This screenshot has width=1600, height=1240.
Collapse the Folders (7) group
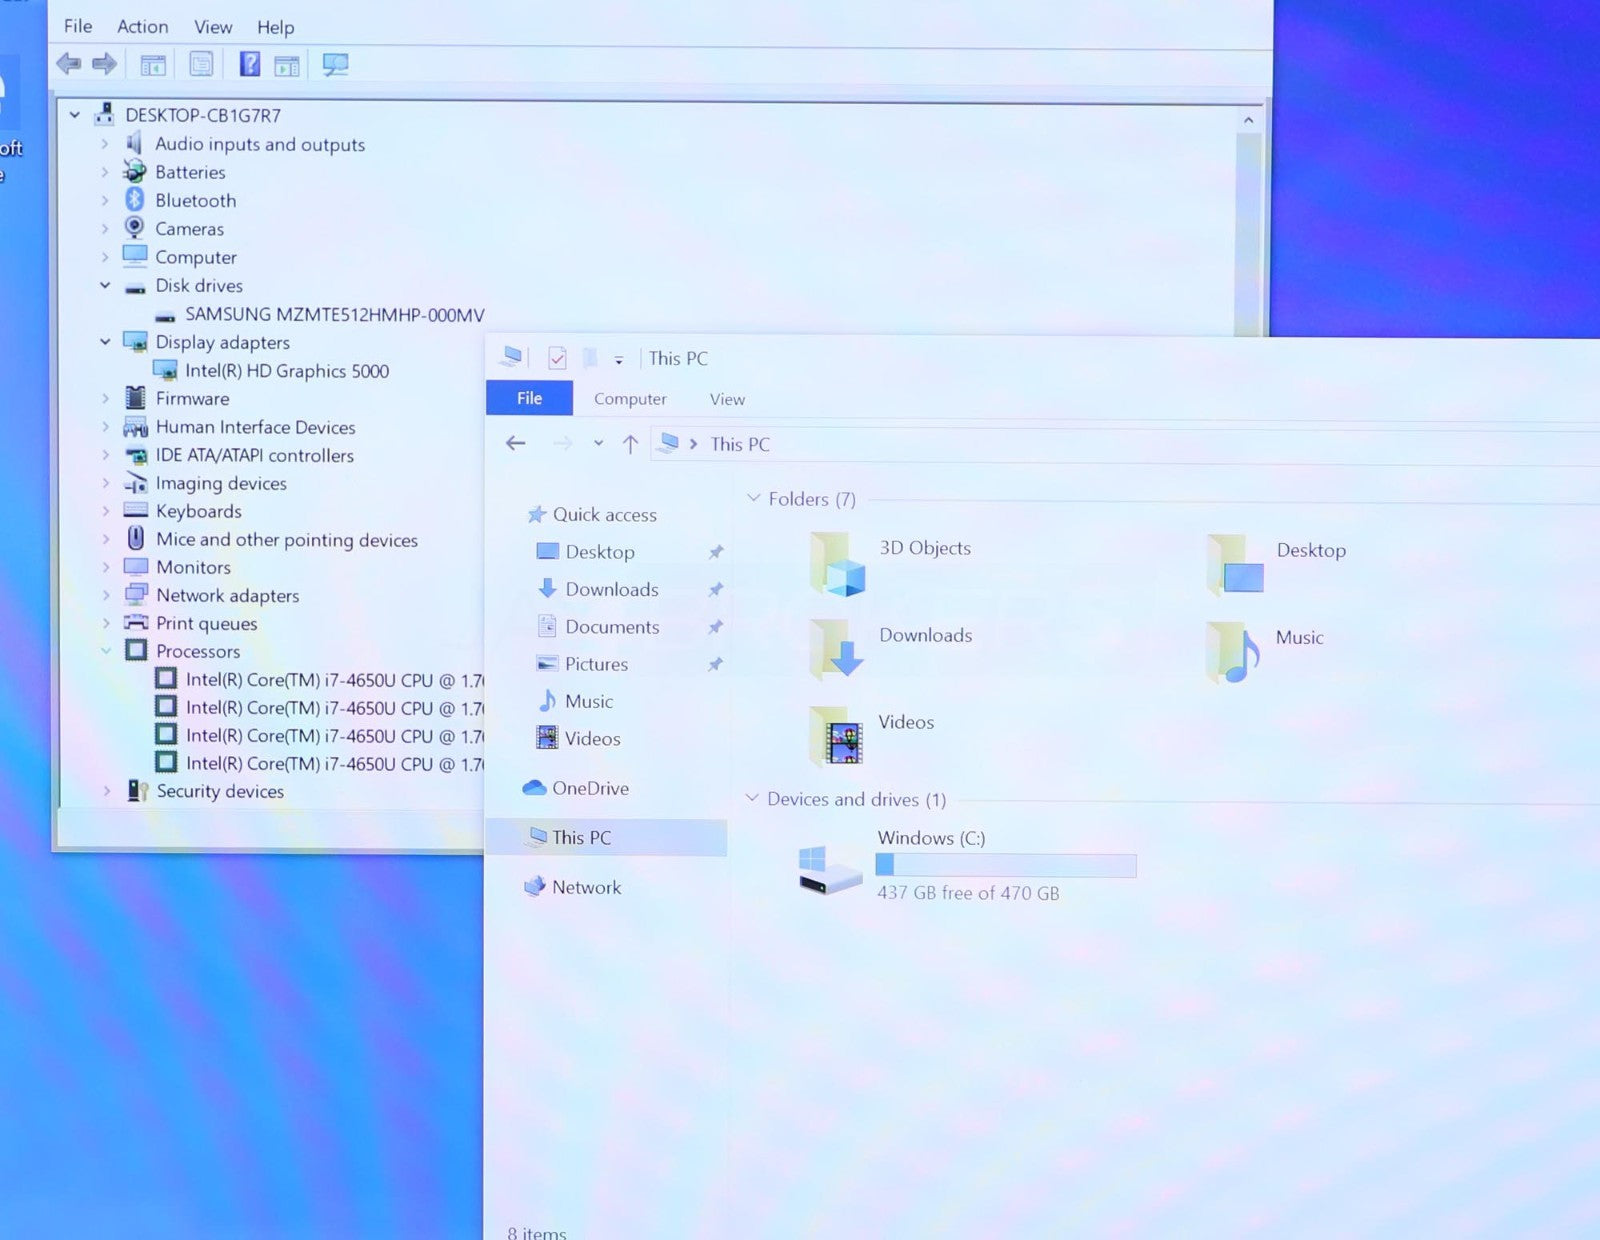coord(753,498)
